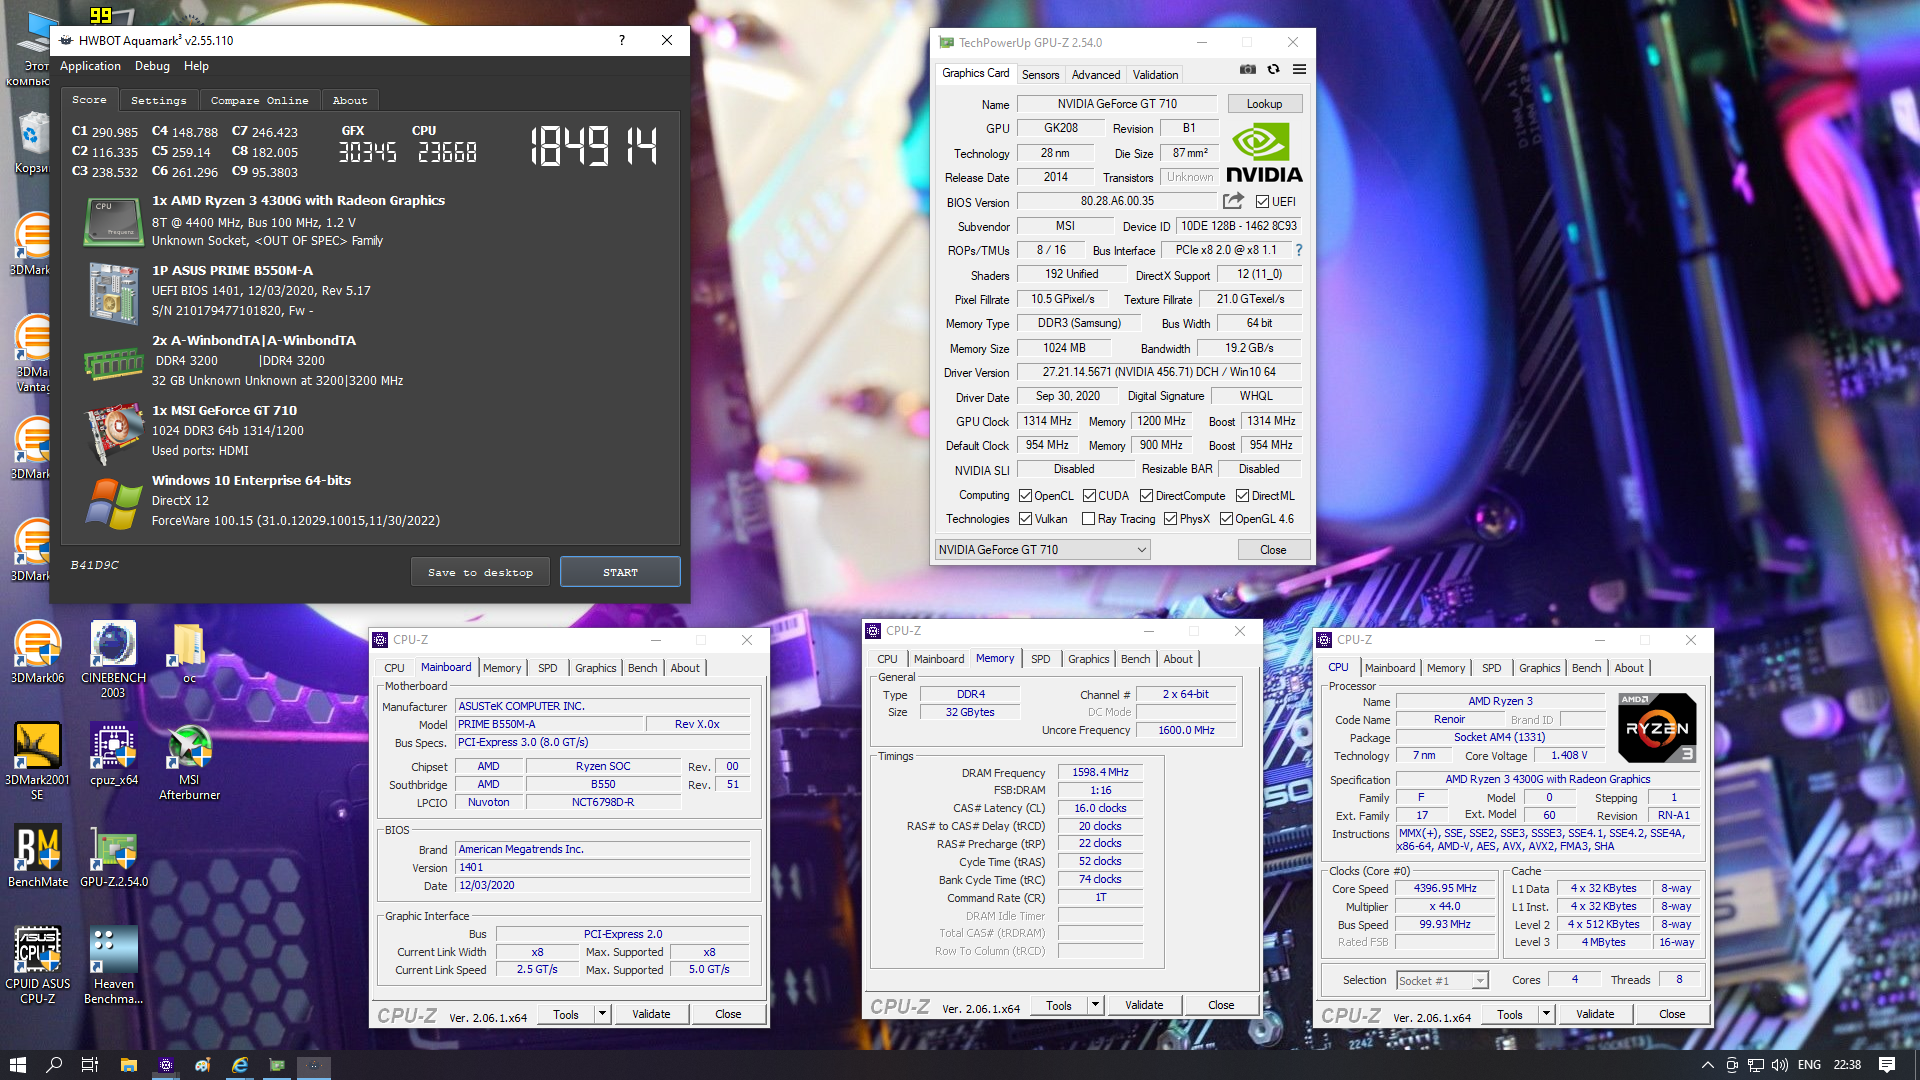This screenshot has height=1080, width=1920.
Task: Refresh GPU-Z data with the refresh icon
Action: [x=1273, y=70]
